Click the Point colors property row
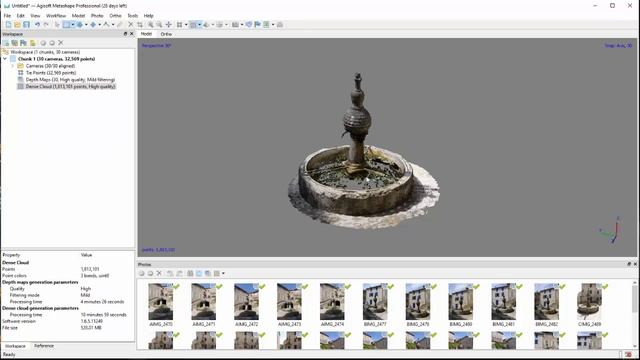 click(x=68, y=276)
